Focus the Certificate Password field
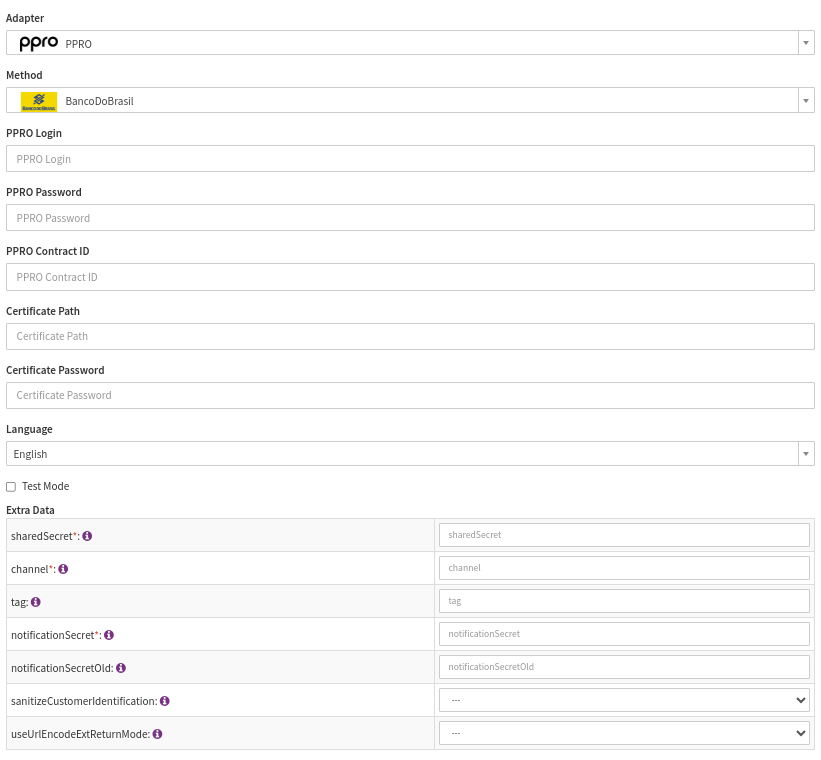 [410, 395]
